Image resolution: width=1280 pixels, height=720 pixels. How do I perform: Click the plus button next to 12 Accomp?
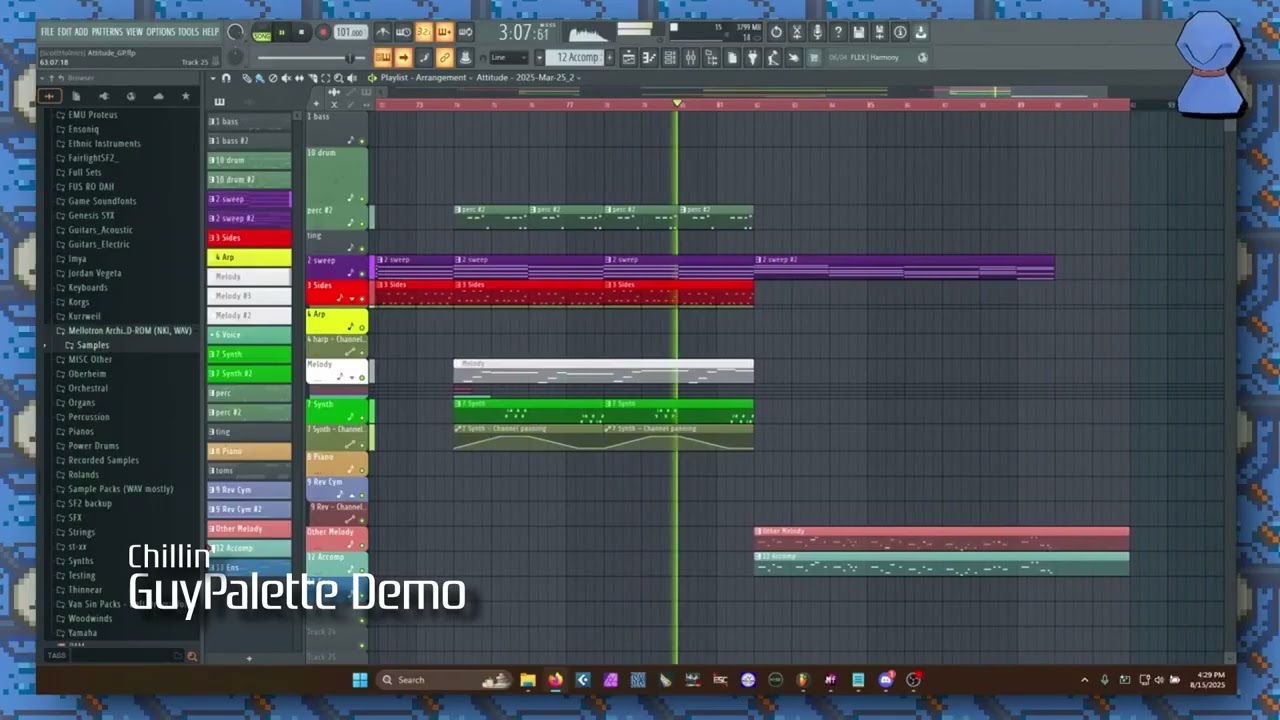click(610, 57)
